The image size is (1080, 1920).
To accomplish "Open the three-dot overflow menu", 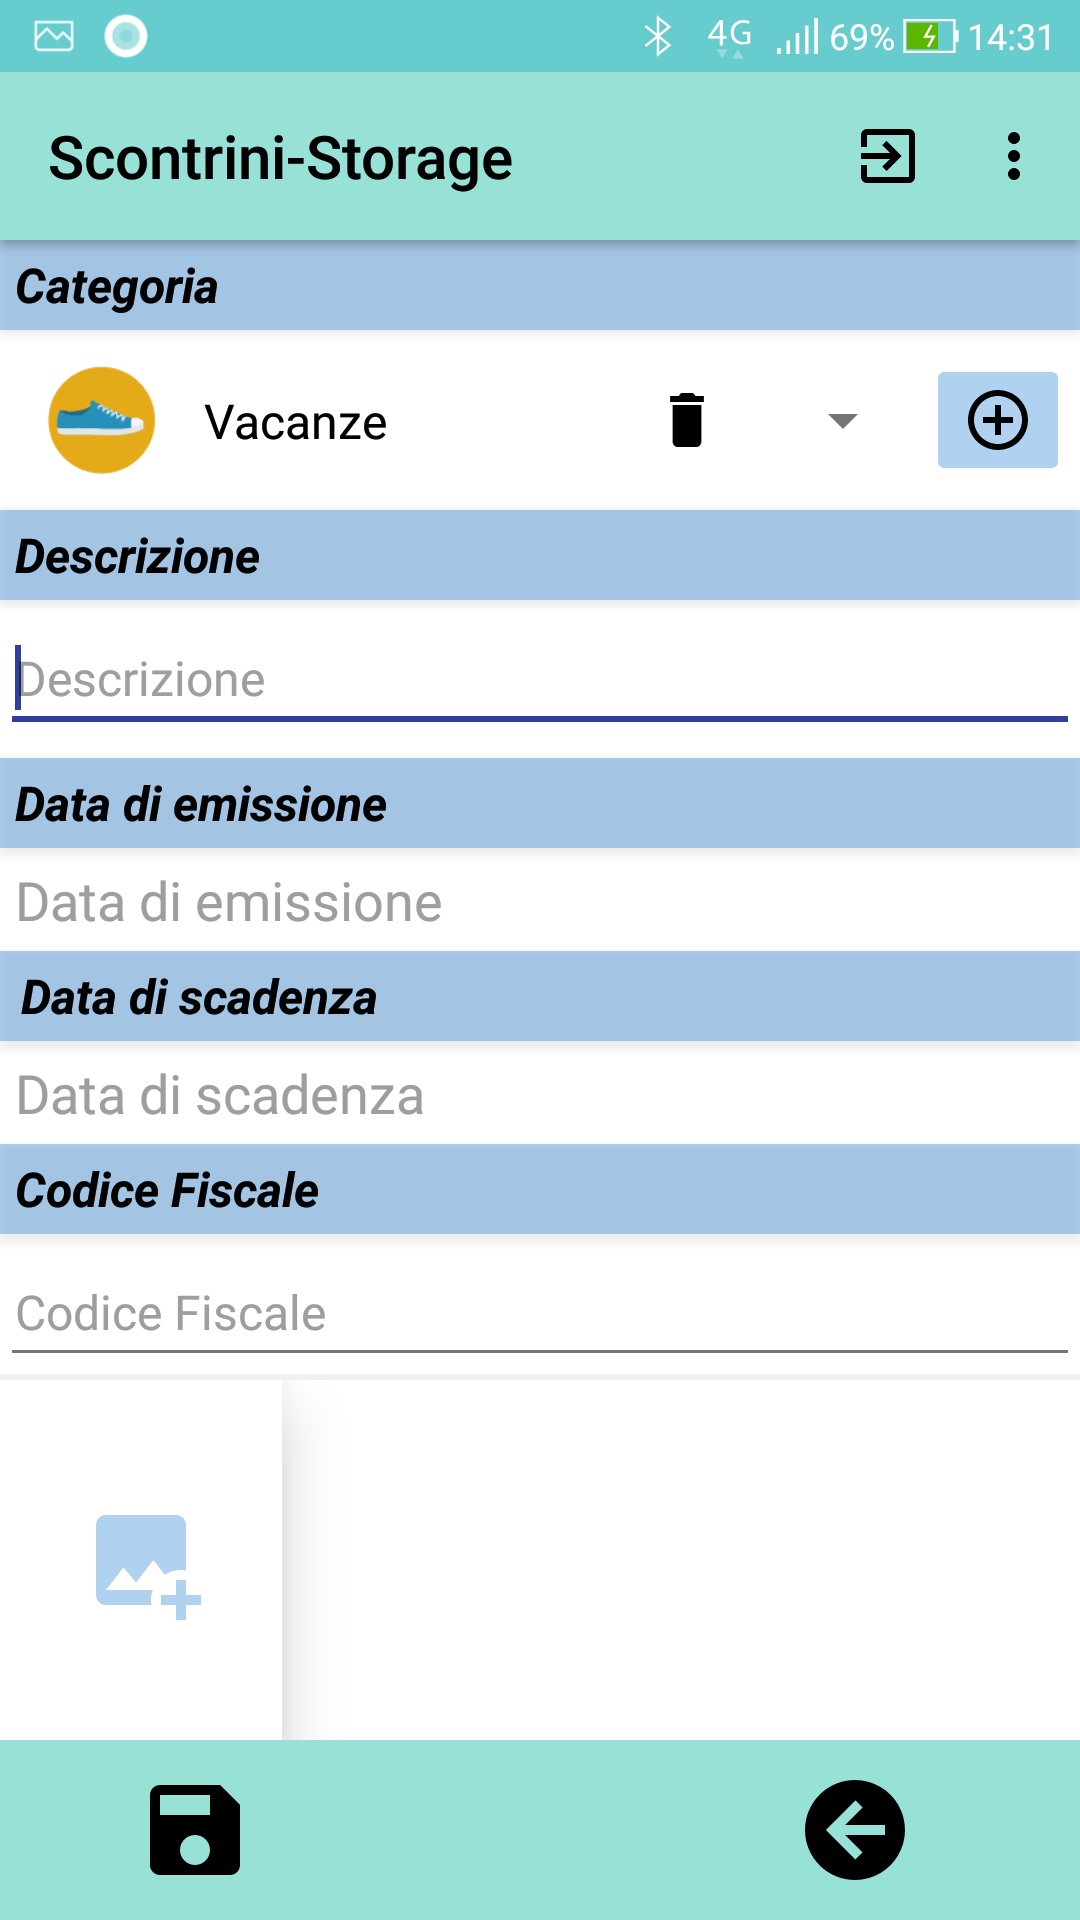I will click(1013, 157).
